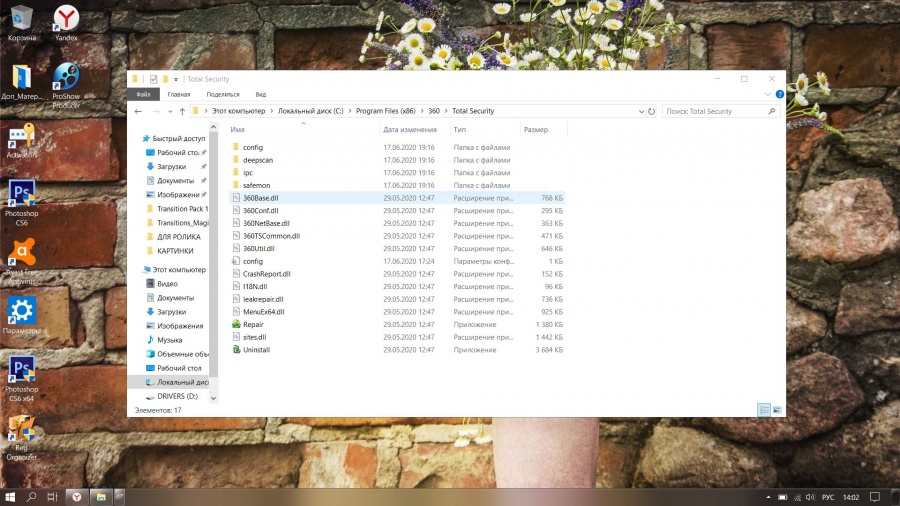Expand breadcrumb arrow after Этот компьютер
Image resolution: width=900 pixels, height=506 pixels.
tap(271, 111)
